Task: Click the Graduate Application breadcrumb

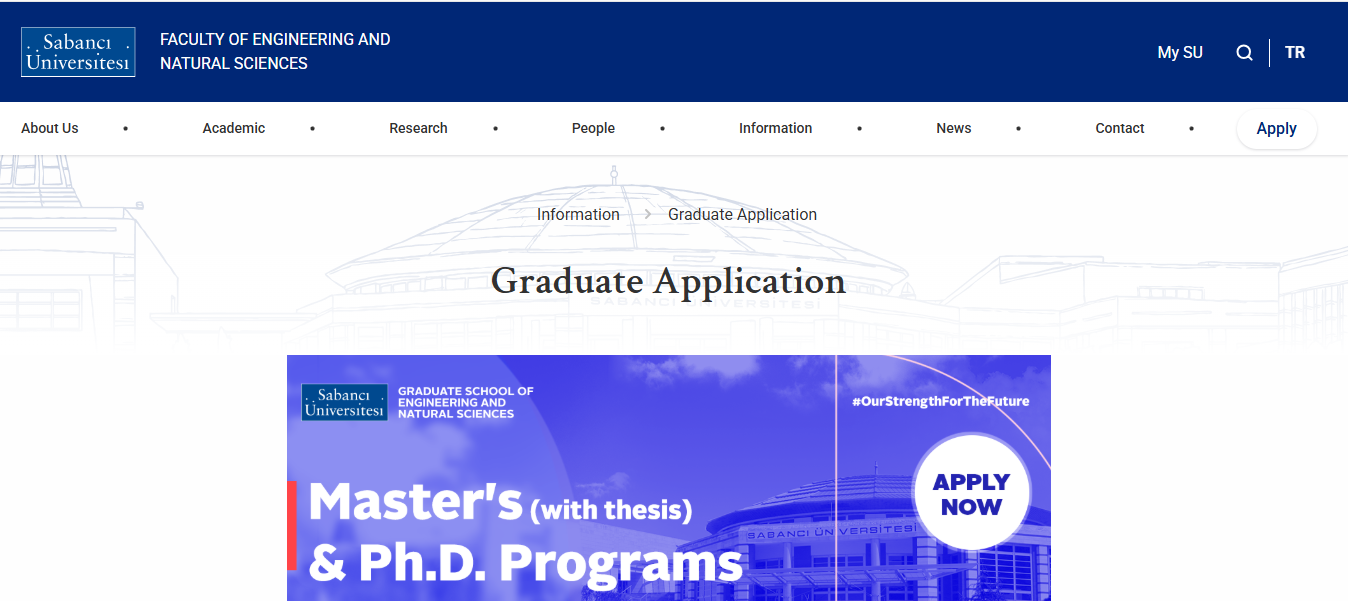Action: tap(742, 215)
